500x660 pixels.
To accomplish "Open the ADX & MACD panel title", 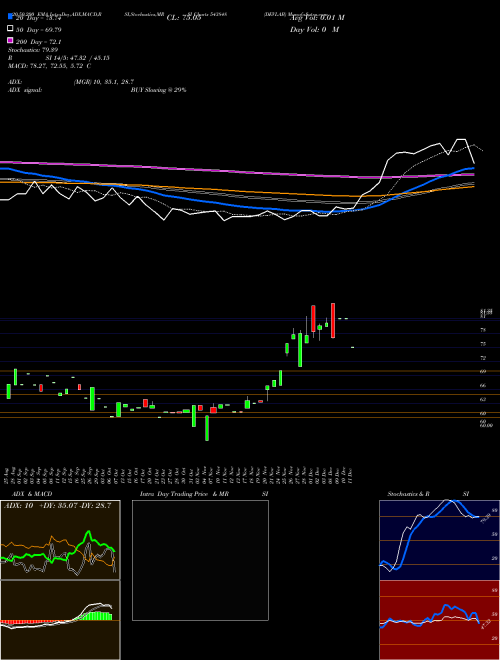I will tap(32, 494).
